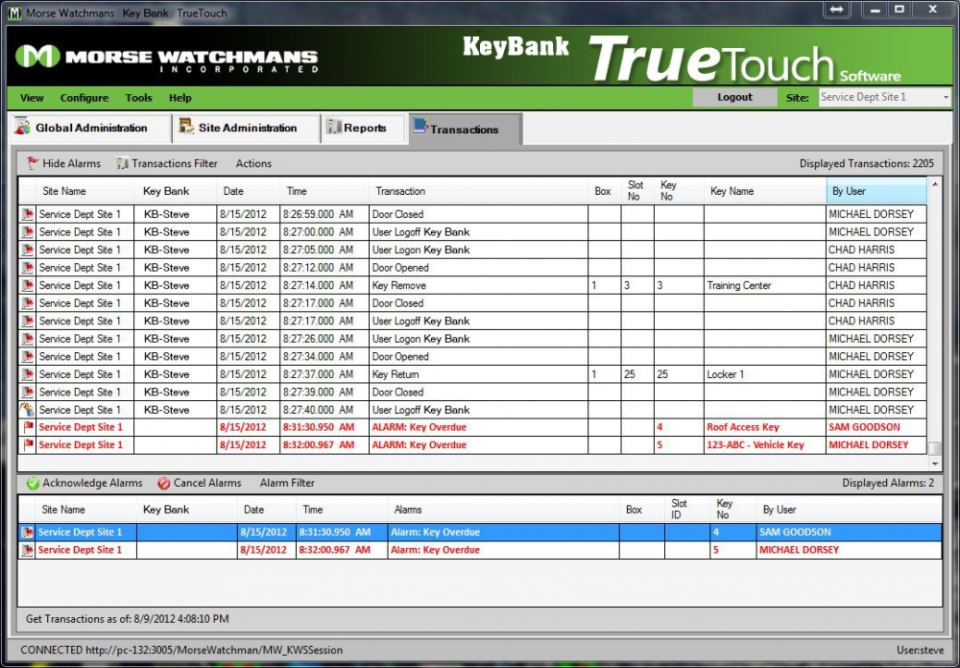
Task: Click the green Acknowledge Alarms checkmark icon
Action: [32, 482]
